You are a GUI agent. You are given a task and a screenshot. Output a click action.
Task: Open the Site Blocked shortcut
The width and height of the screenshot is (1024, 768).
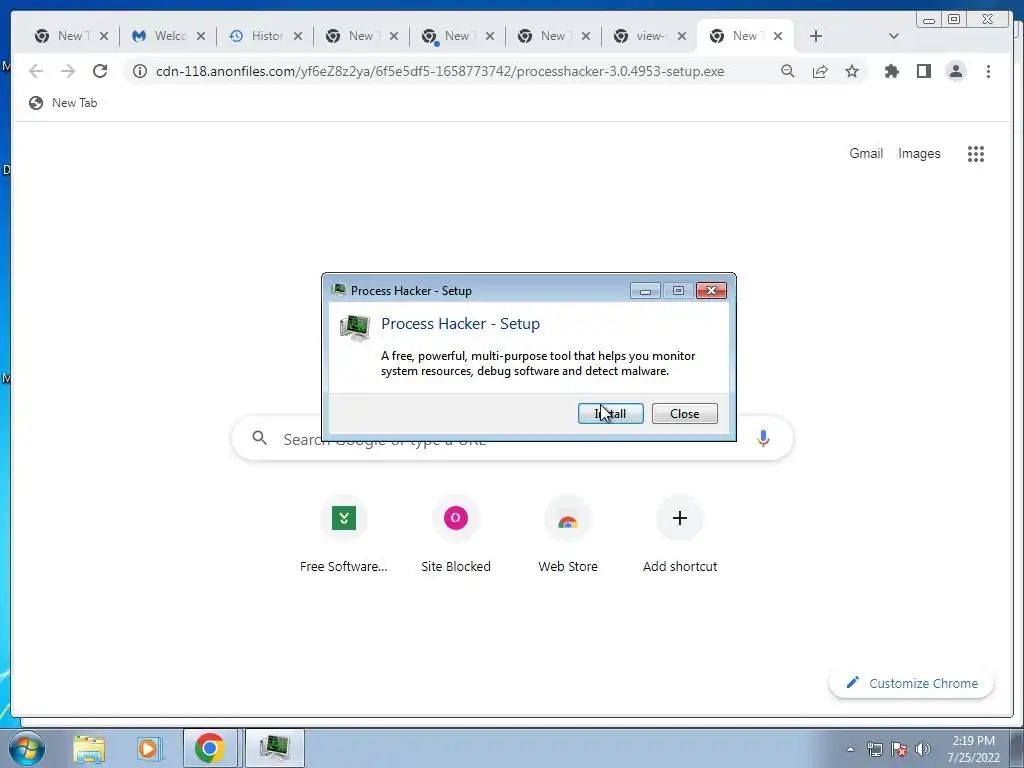tap(456, 534)
